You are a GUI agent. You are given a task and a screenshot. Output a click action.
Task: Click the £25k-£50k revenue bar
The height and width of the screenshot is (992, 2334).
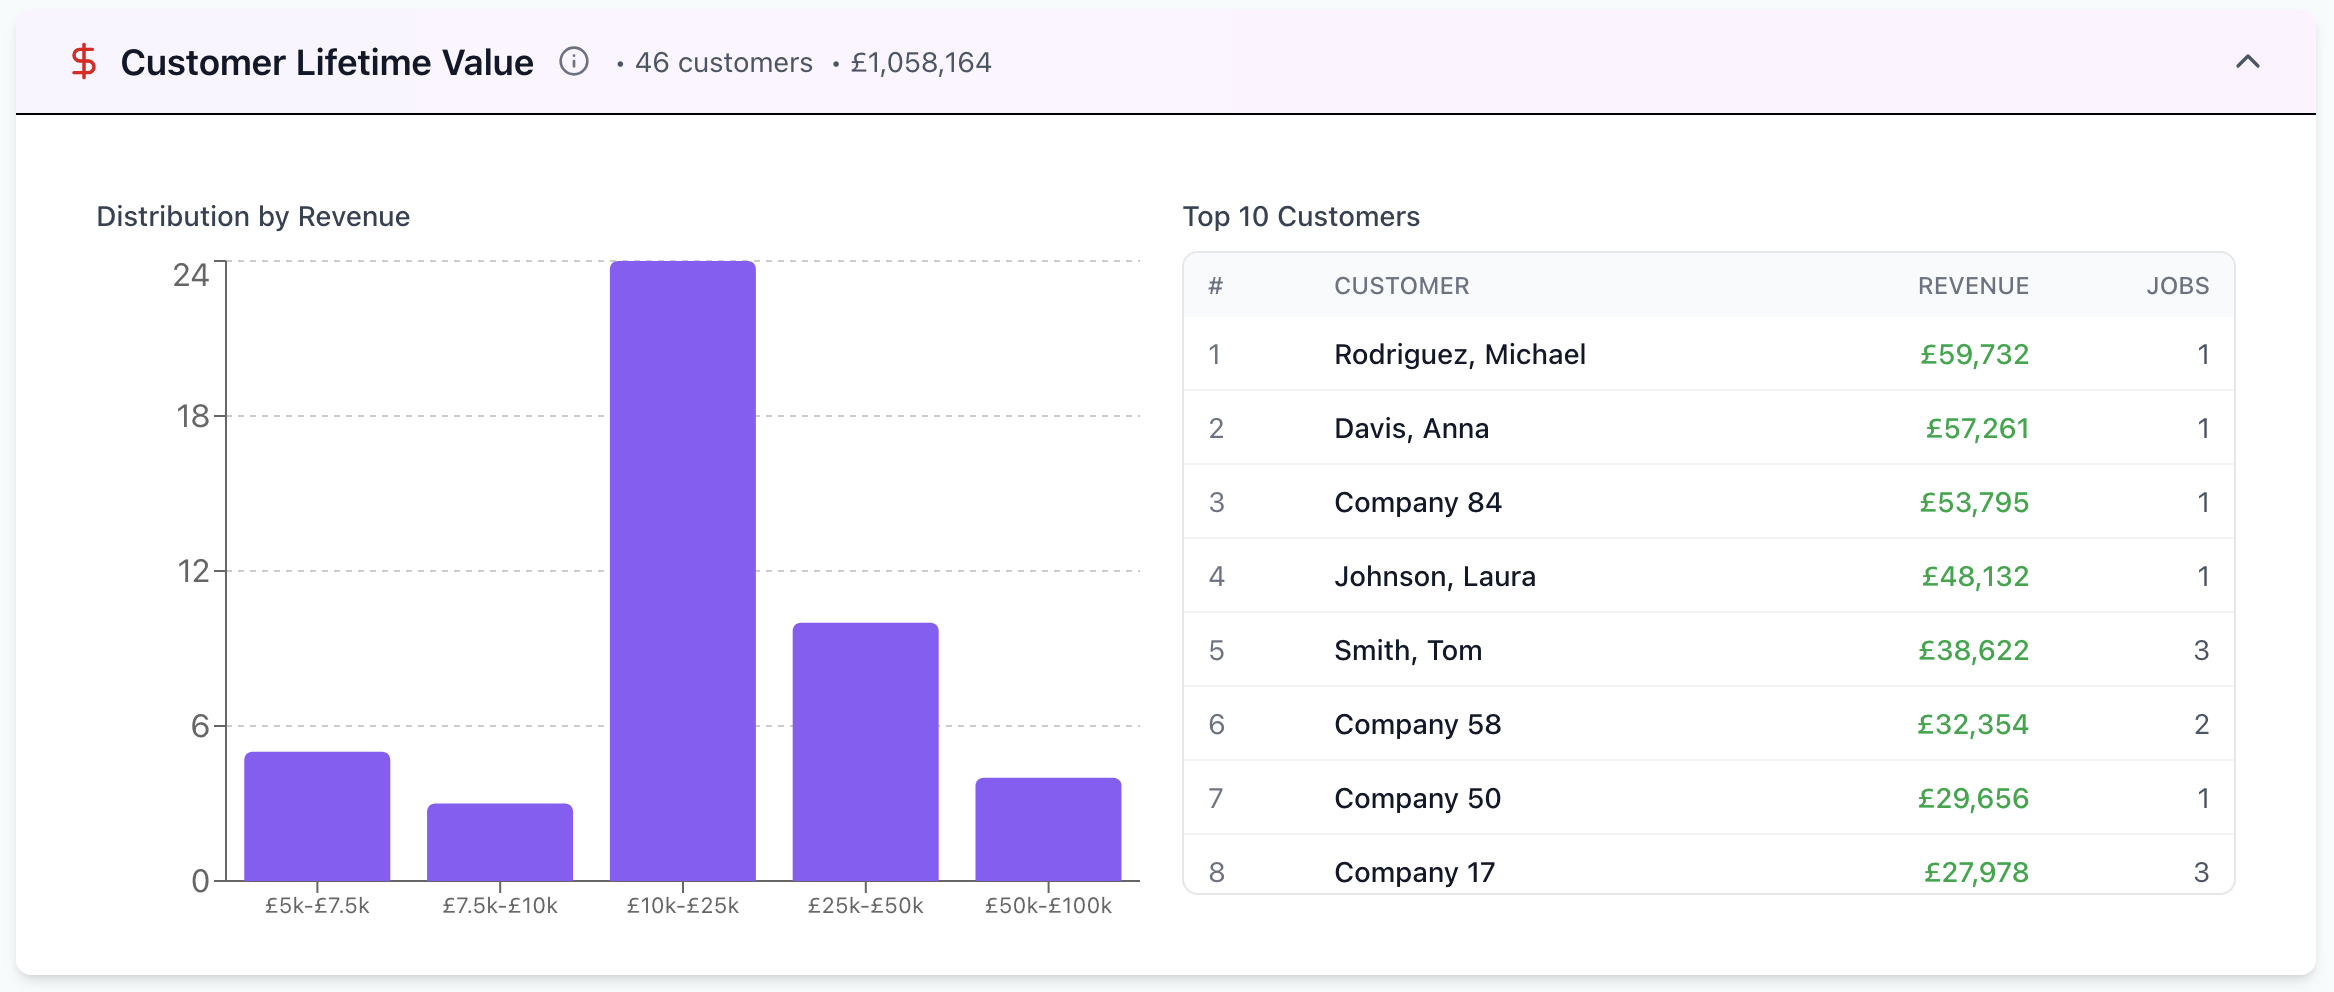click(865, 752)
